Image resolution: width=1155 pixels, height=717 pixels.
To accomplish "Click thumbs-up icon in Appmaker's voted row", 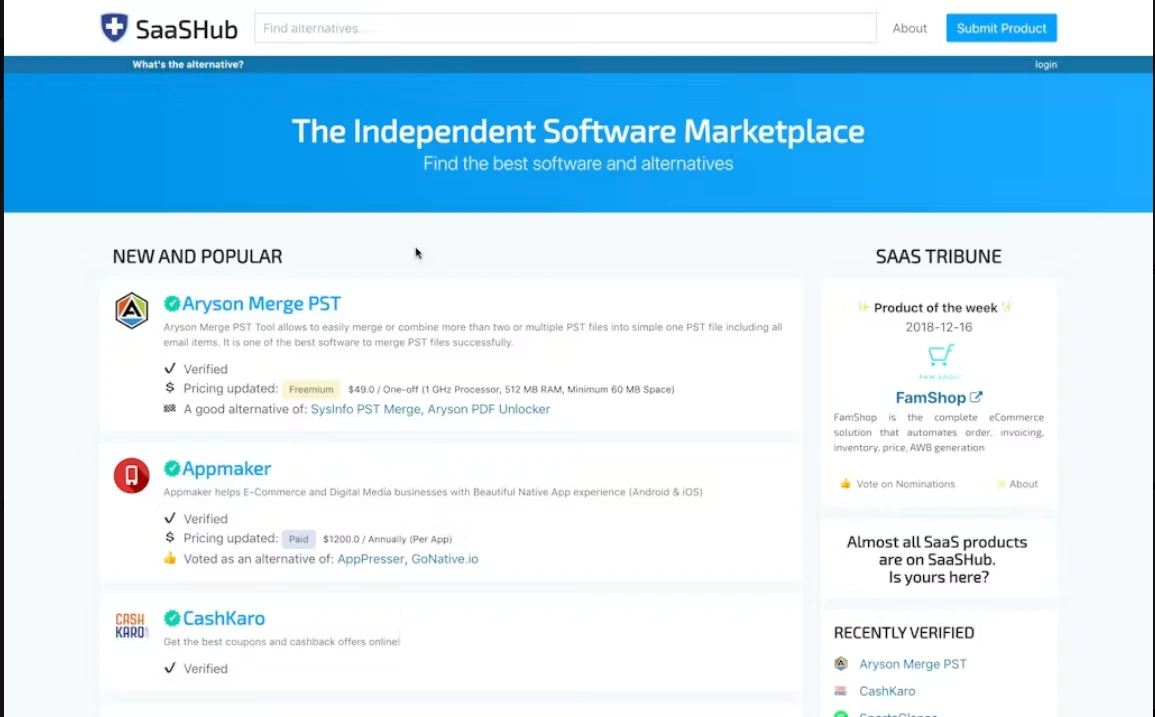I will pos(170,558).
